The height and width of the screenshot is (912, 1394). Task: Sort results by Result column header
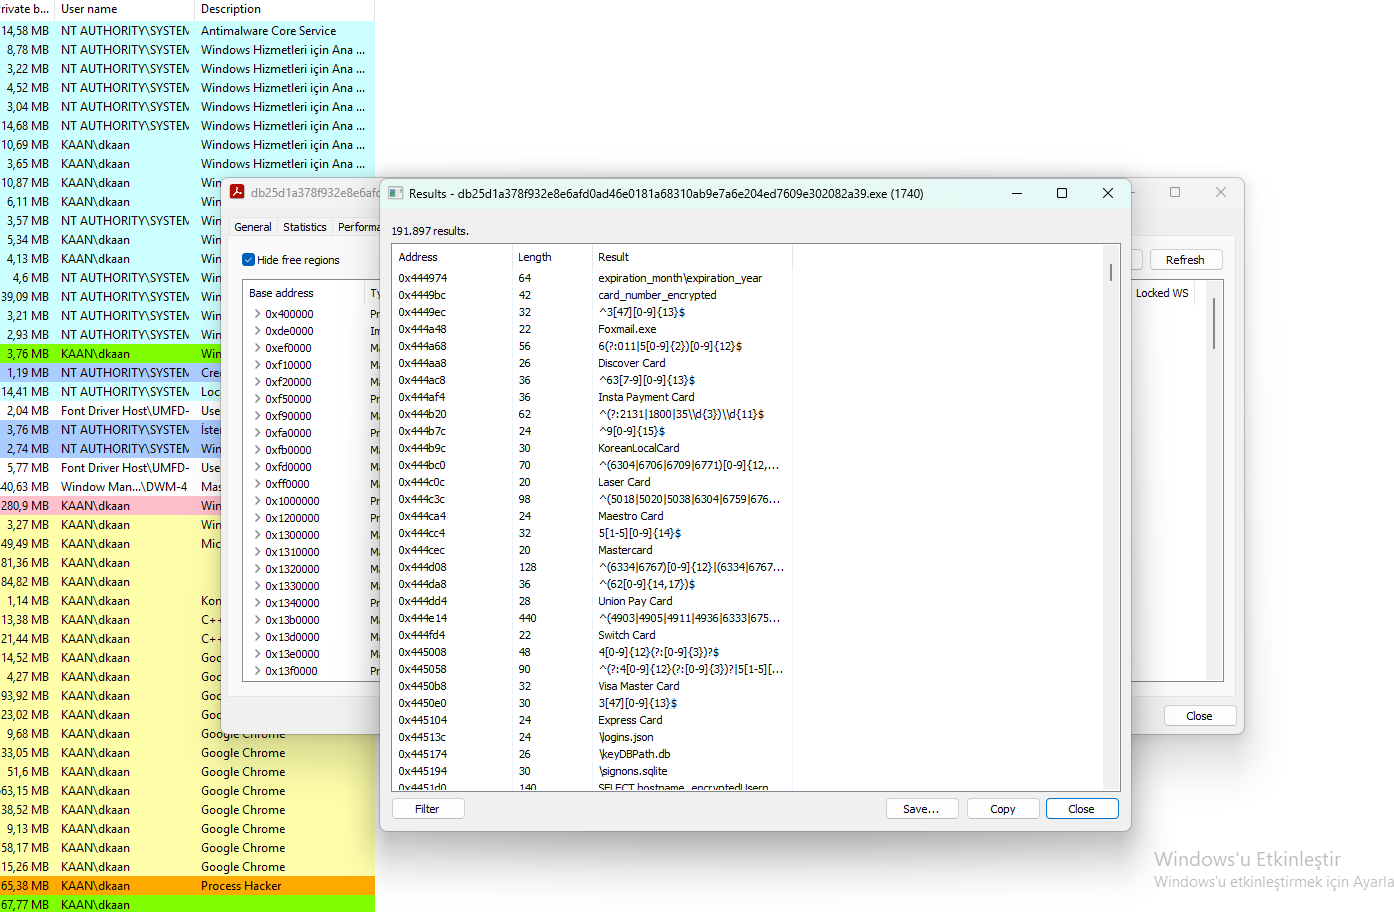[x=692, y=257]
